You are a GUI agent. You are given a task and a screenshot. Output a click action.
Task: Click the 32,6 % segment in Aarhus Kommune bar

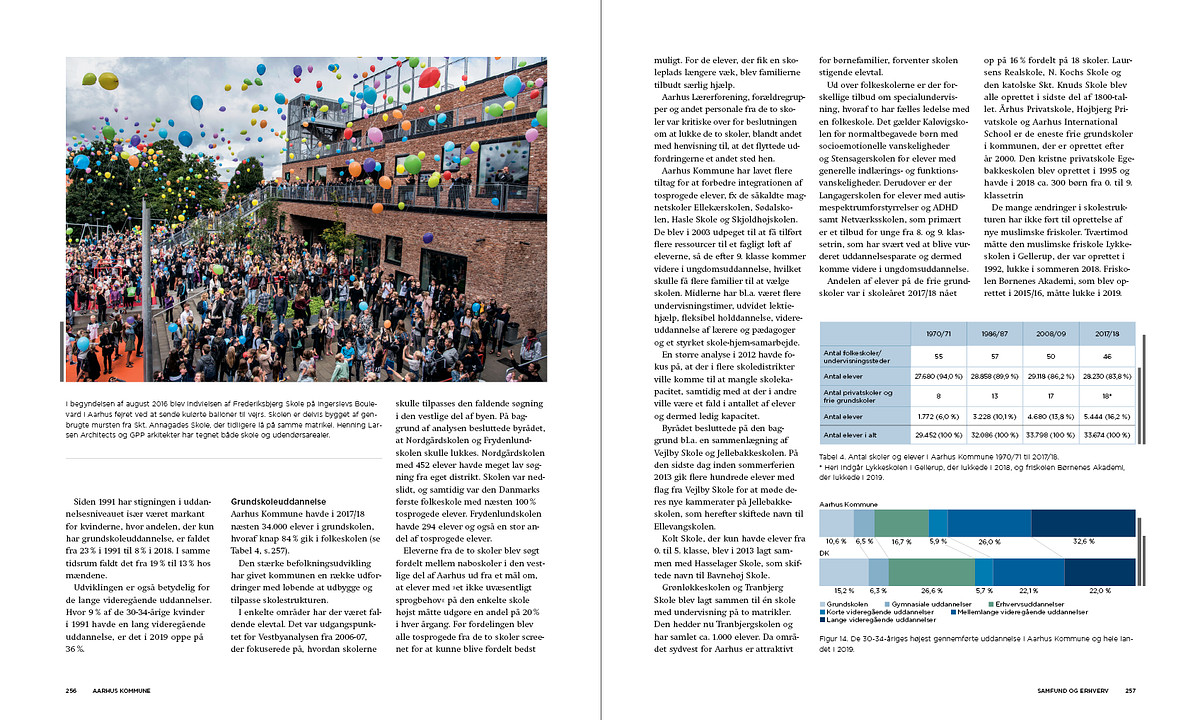click(1083, 523)
